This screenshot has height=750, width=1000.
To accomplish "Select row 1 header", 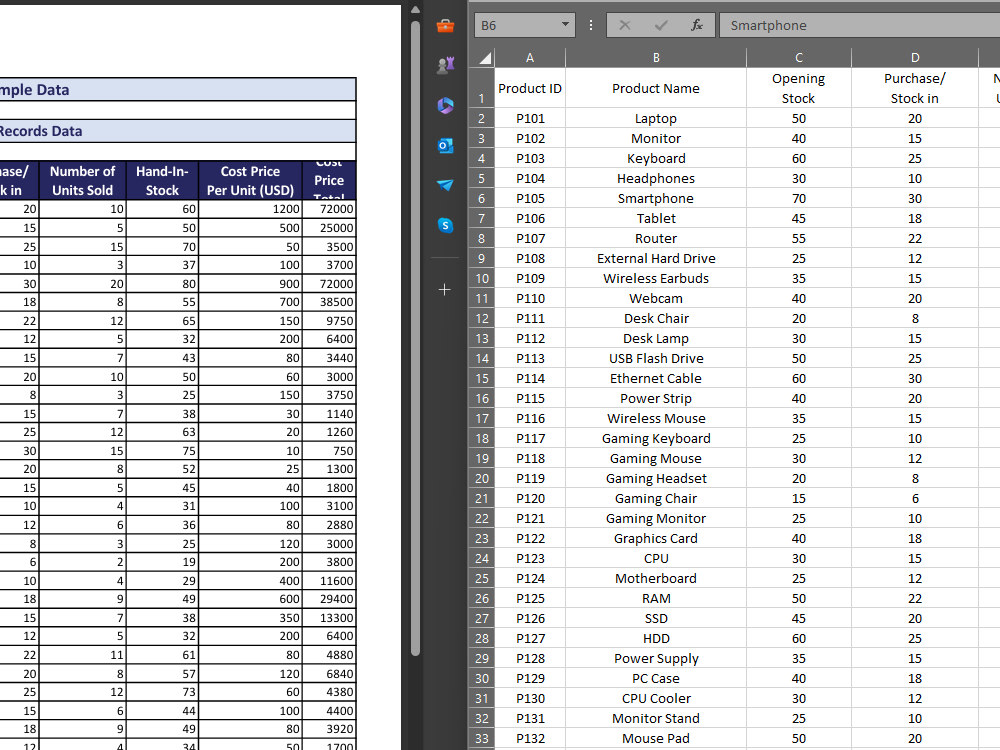I will [x=482, y=88].
